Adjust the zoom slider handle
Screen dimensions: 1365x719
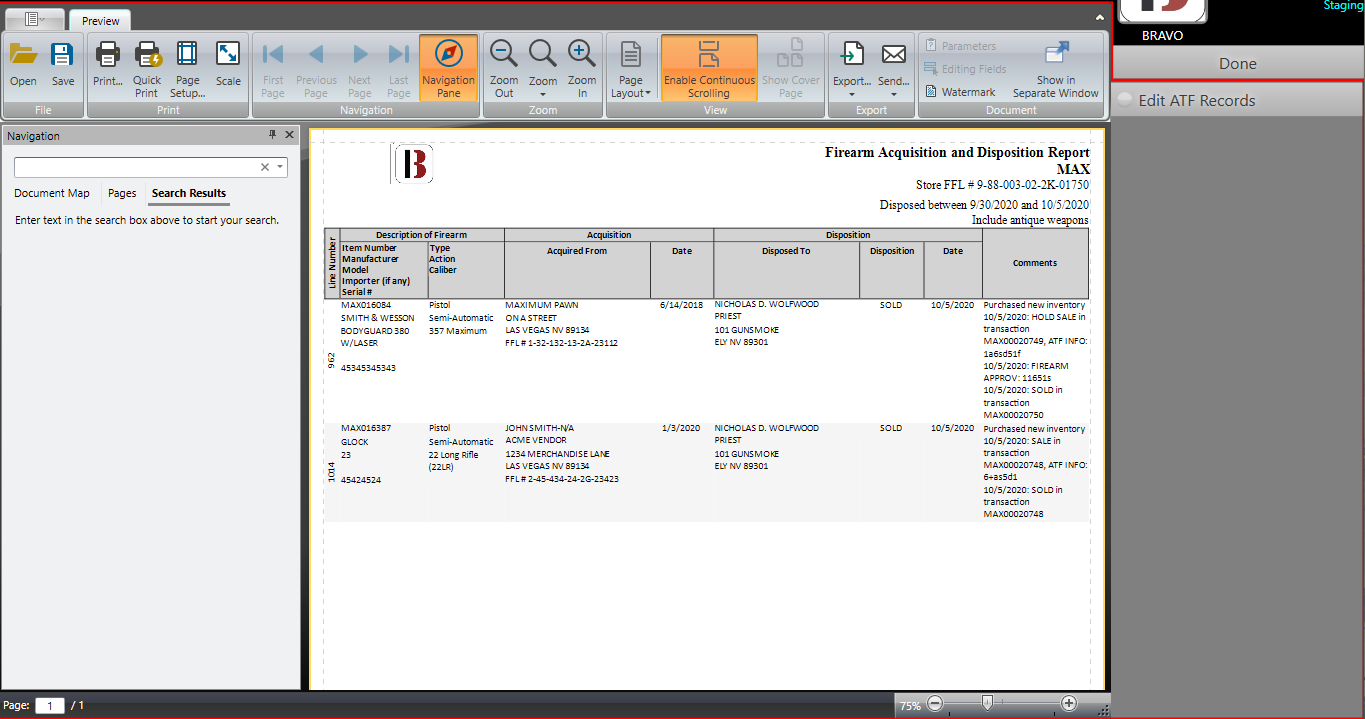tap(988, 703)
